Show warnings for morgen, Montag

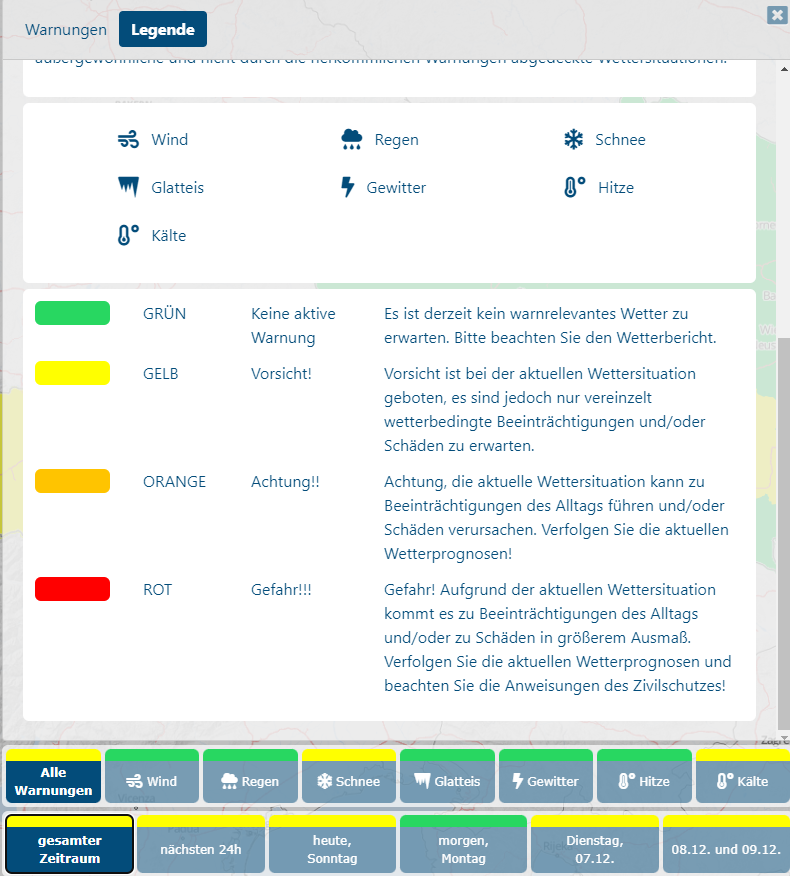(x=464, y=844)
